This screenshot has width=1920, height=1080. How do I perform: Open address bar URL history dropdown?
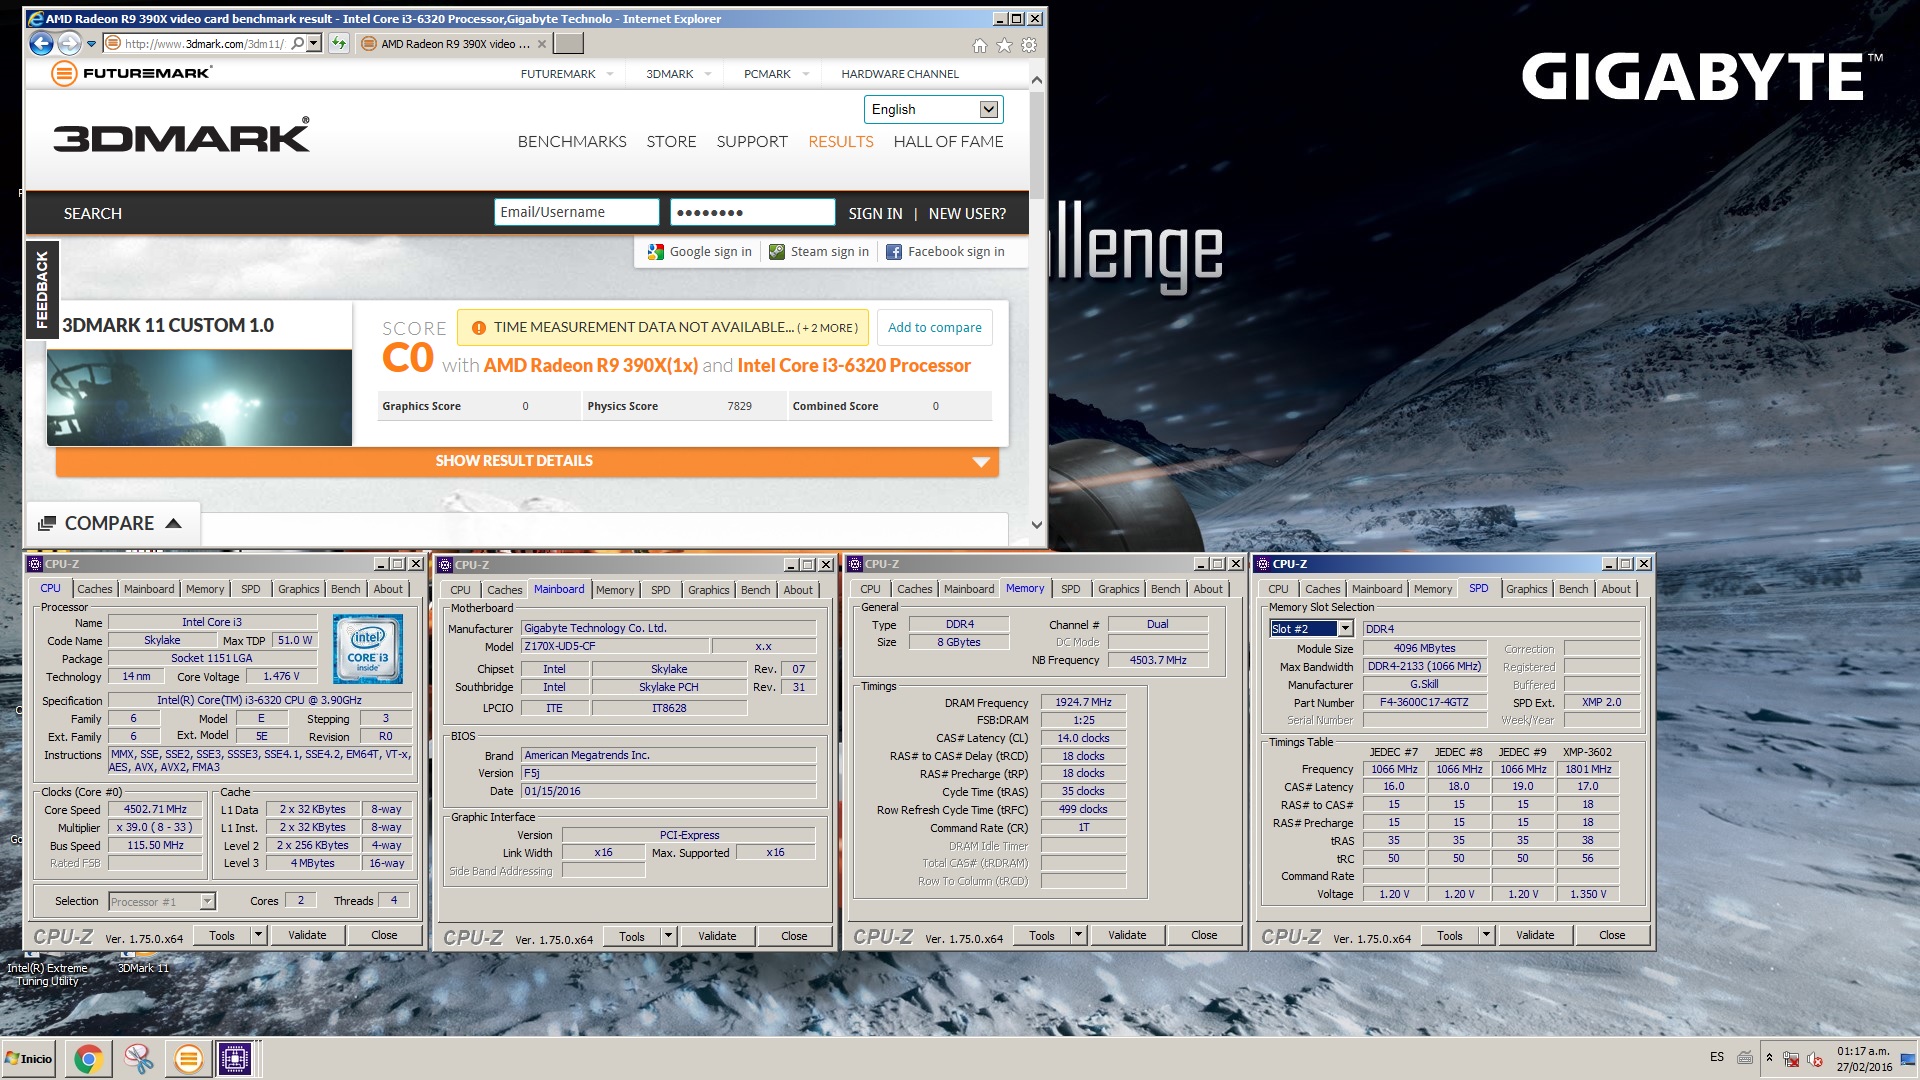(x=314, y=43)
